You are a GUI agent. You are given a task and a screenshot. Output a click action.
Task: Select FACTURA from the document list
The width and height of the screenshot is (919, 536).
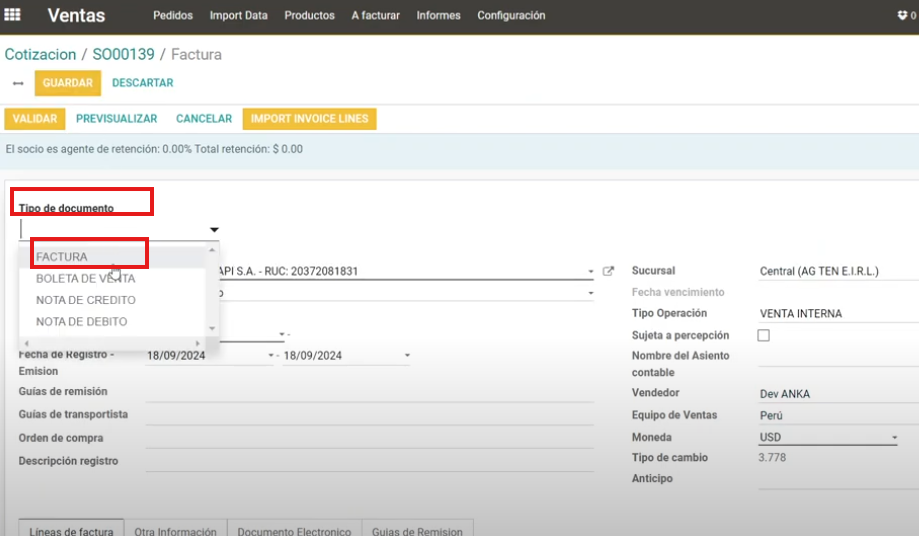[x=62, y=257]
